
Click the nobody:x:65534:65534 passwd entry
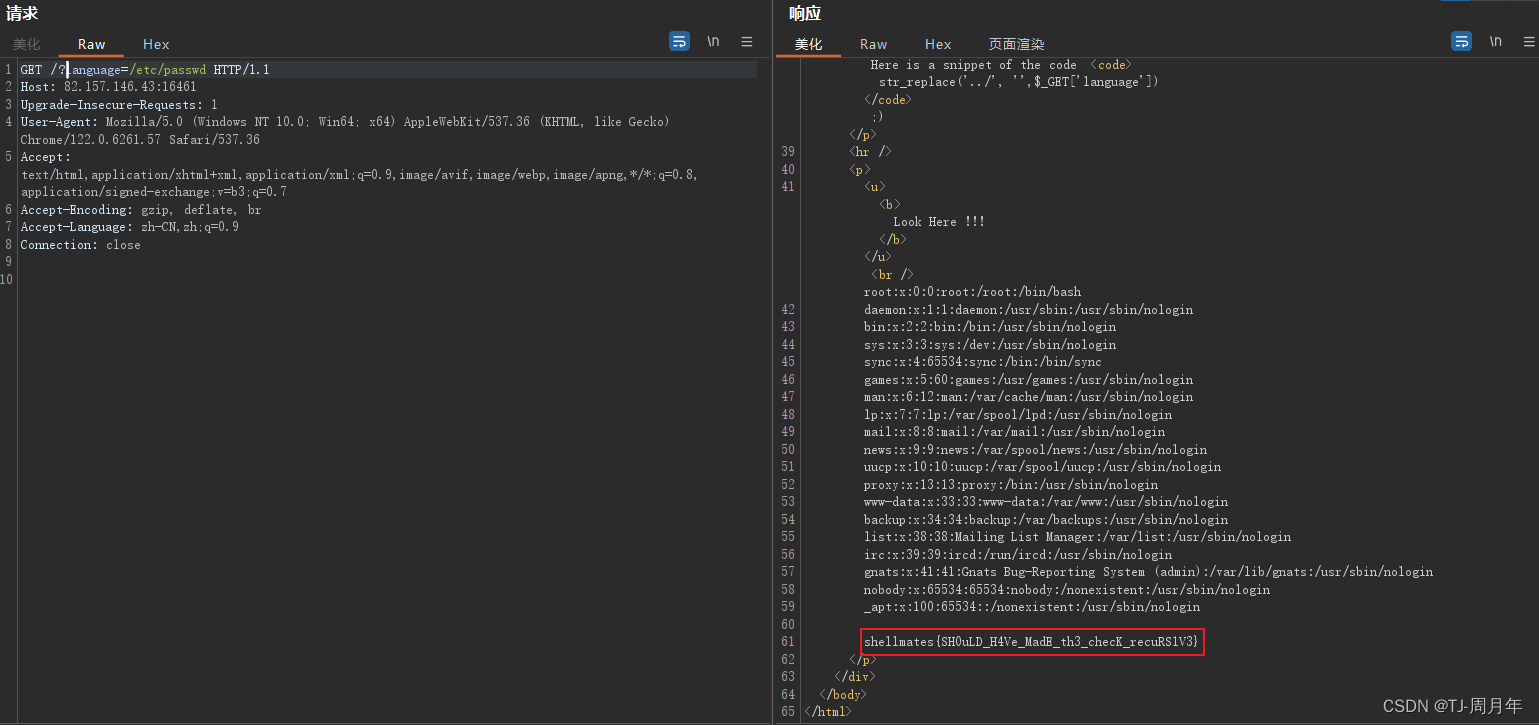(x=1067, y=590)
